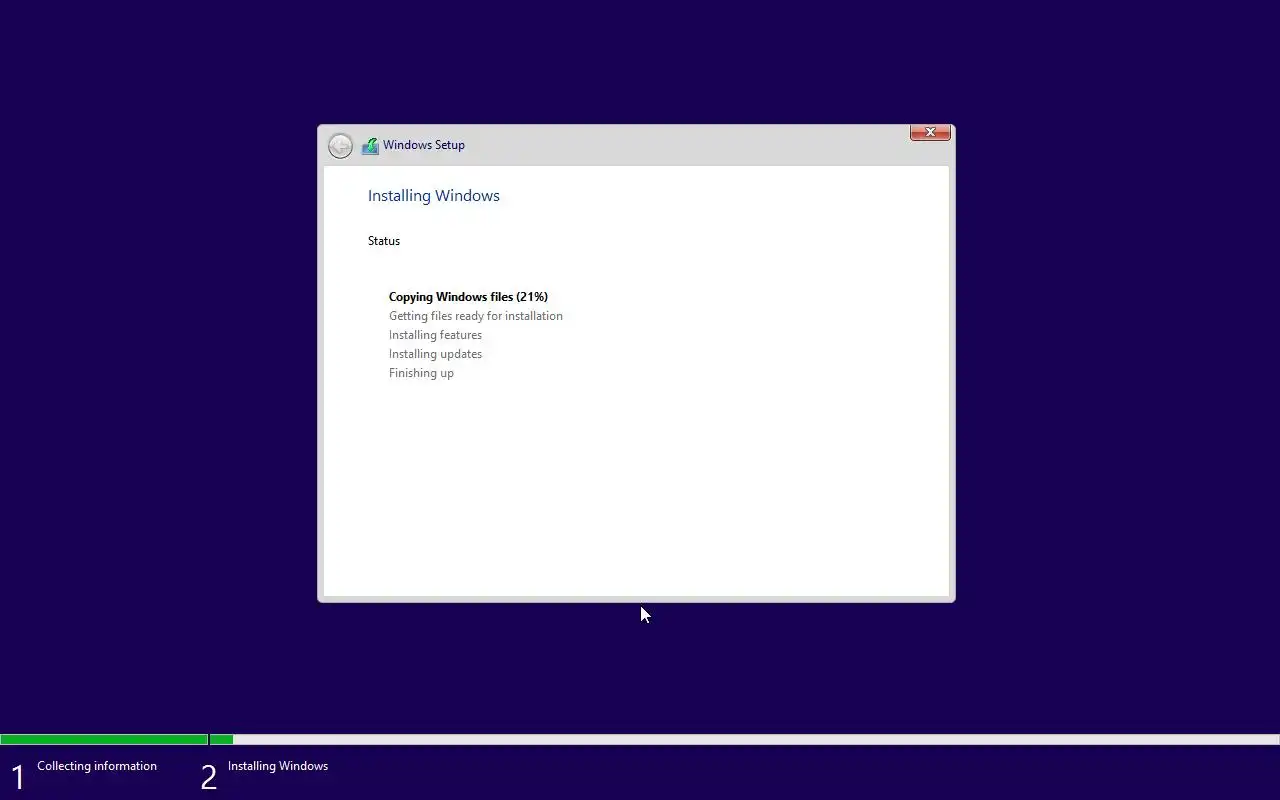Click the back arrow in Windows Setup
Image resolution: width=1280 pixels, height=800 pixels.
[340, 146]
